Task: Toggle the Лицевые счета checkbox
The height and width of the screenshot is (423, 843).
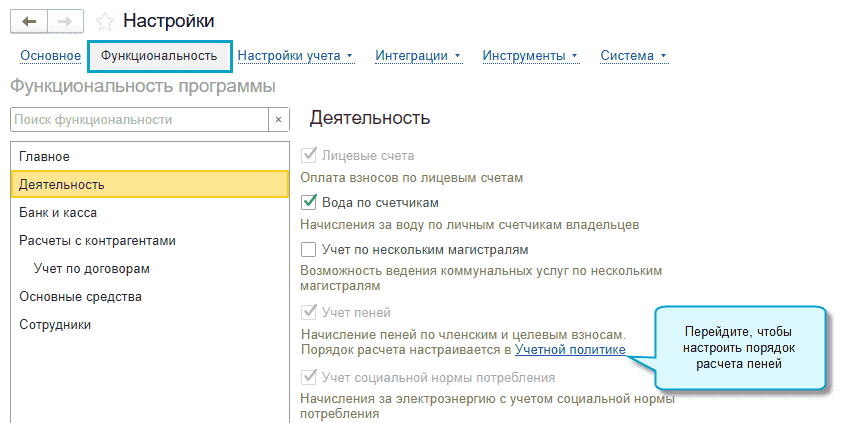Action: [x=309, y=156]
